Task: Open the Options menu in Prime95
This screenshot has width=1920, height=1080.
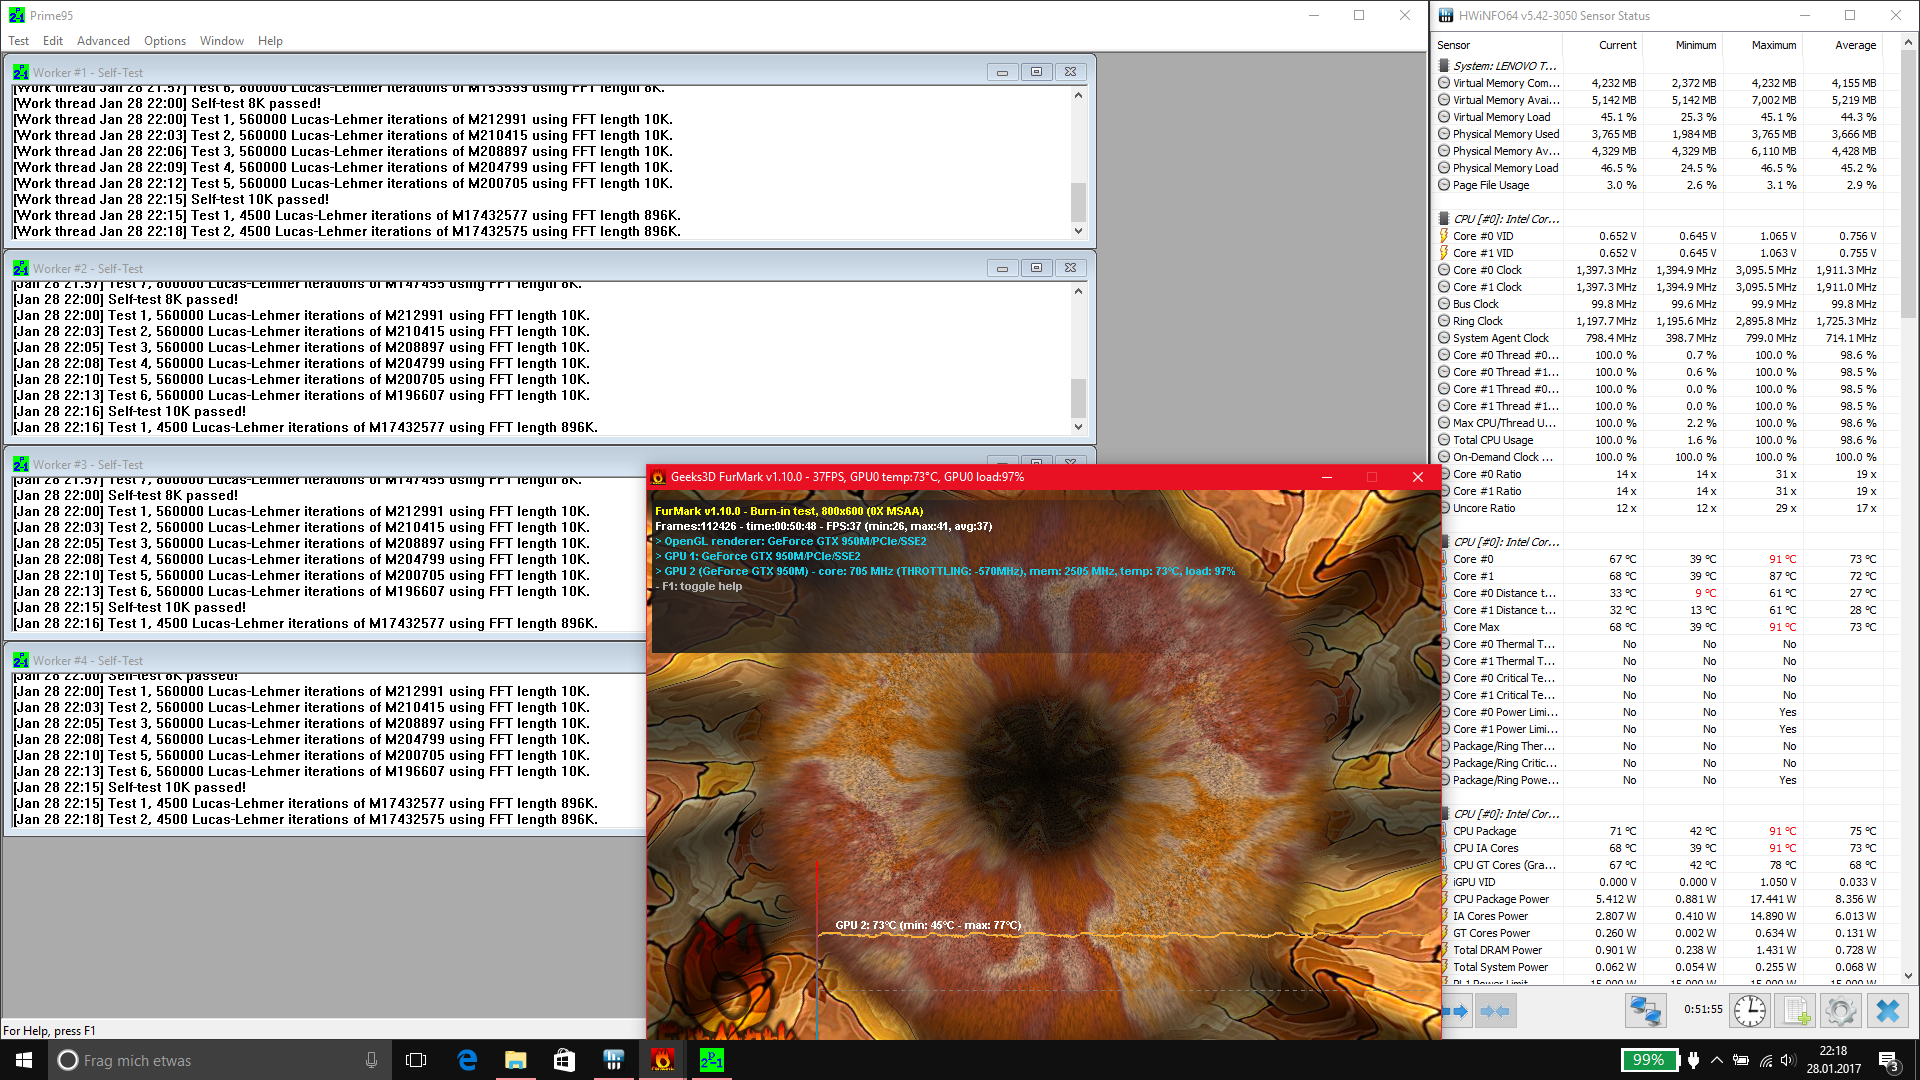Action: [x=164, y=41]
